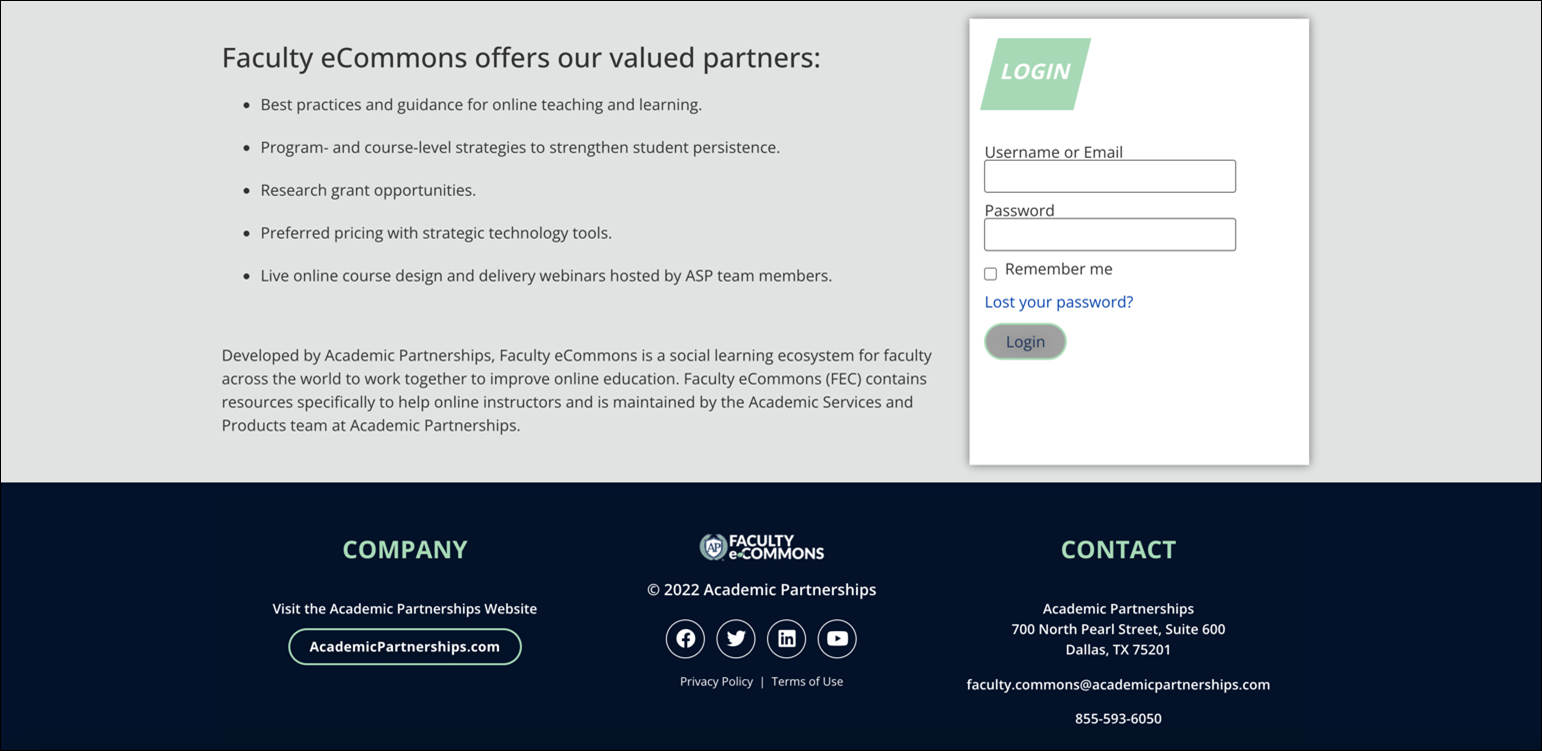Viewport: 1542px width, 751px height.
Task: Click the 700 North Pearl Street address
Action: 1118,630
